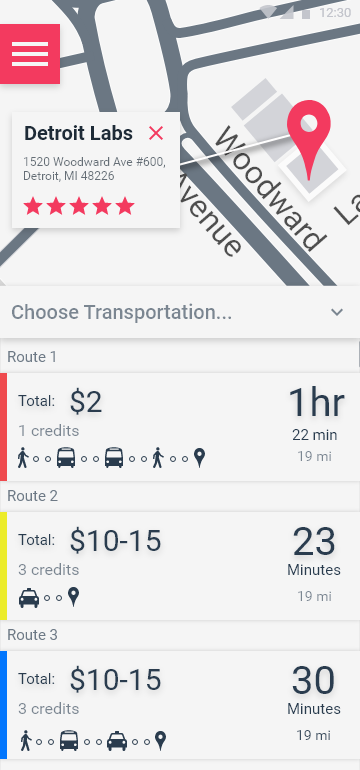
Task: Select the Route 1 header label
Action: [x=32, y=357]
